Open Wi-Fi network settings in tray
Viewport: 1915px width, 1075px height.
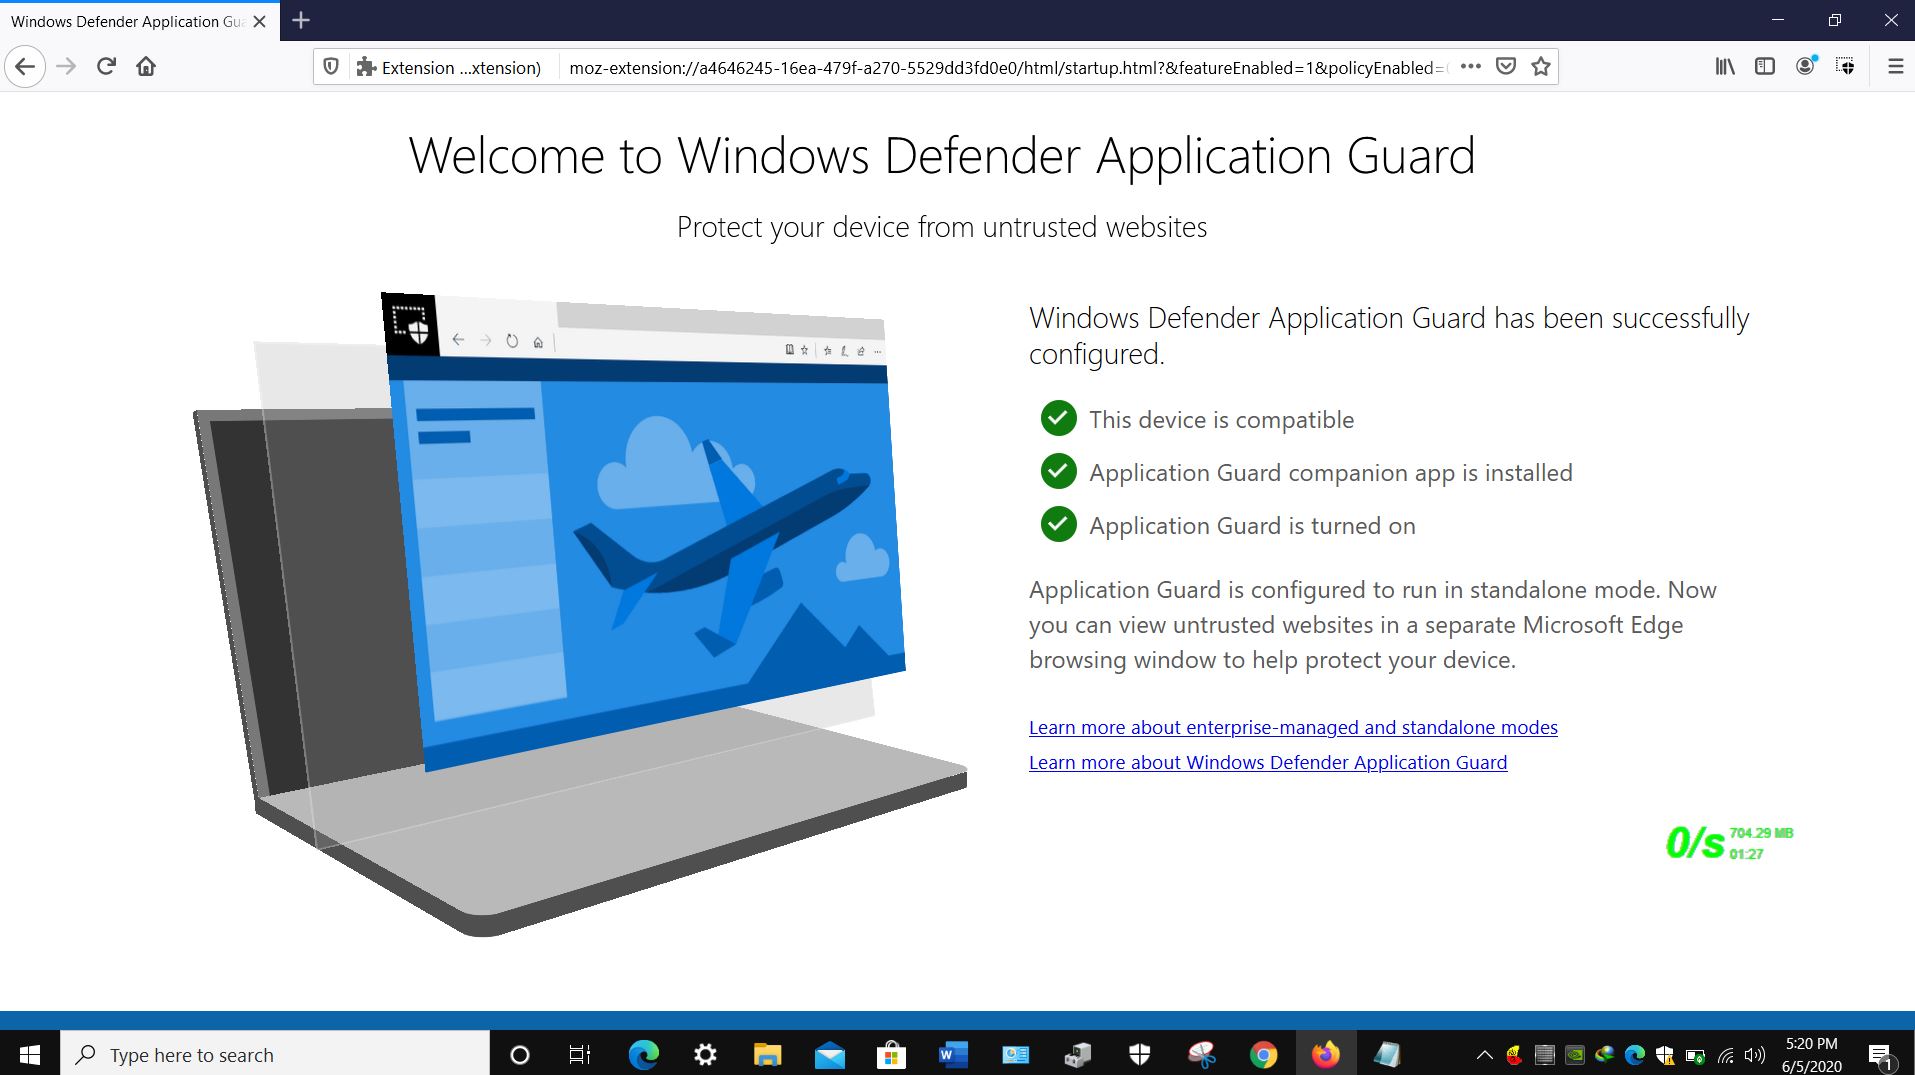(x=1726, y=1054)
